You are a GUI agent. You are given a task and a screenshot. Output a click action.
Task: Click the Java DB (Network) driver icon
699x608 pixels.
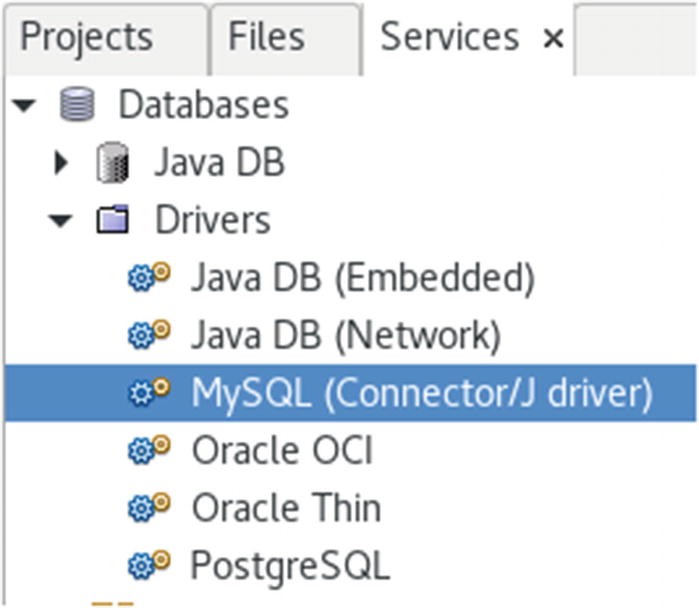(x=149, y=334)
